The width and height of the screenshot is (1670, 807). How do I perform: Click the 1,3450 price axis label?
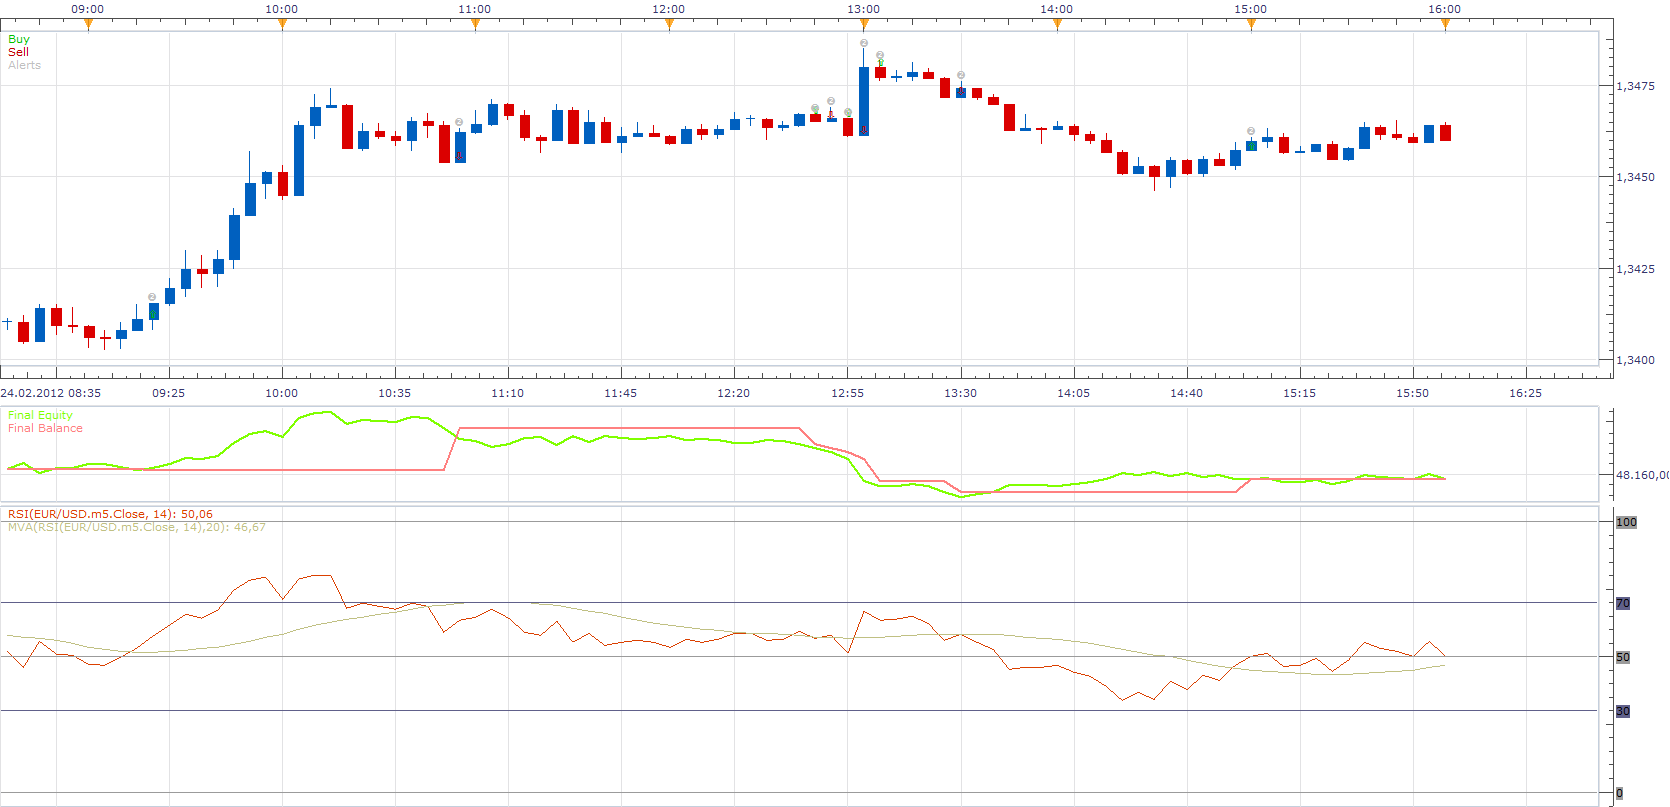pyautogui.click(x=1636, y=177)
